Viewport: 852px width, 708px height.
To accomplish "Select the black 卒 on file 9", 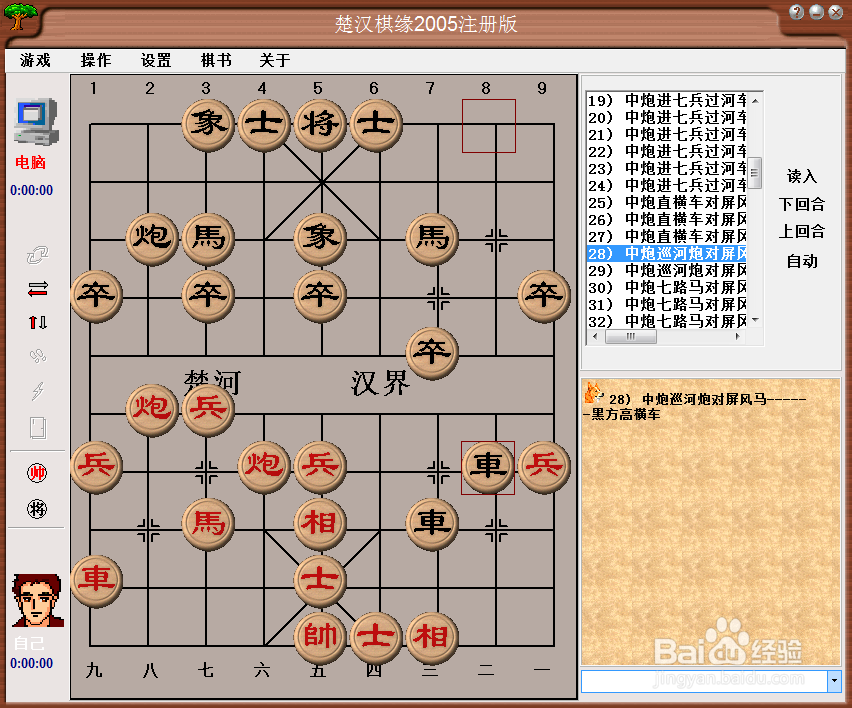I will (544, 295).
